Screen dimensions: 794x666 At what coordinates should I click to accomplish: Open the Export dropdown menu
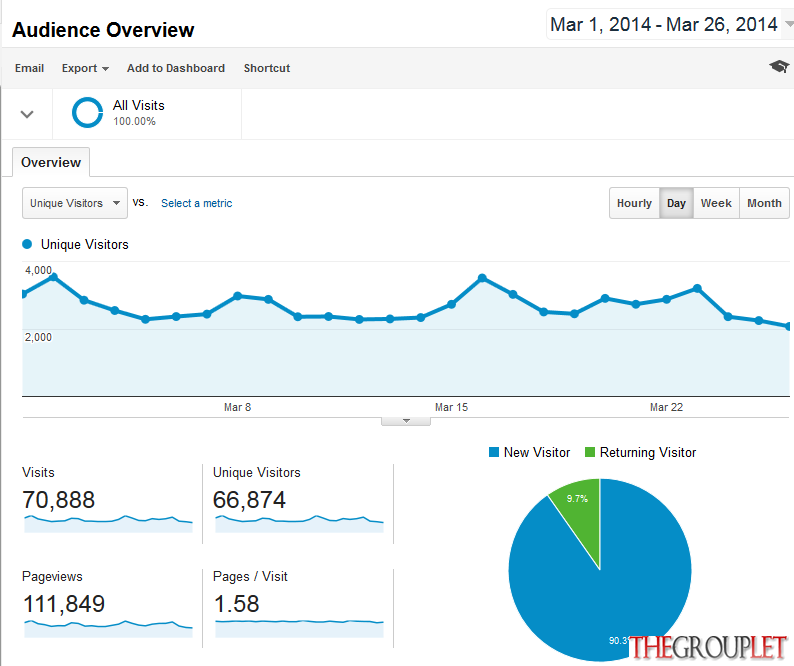click(85, 68)
